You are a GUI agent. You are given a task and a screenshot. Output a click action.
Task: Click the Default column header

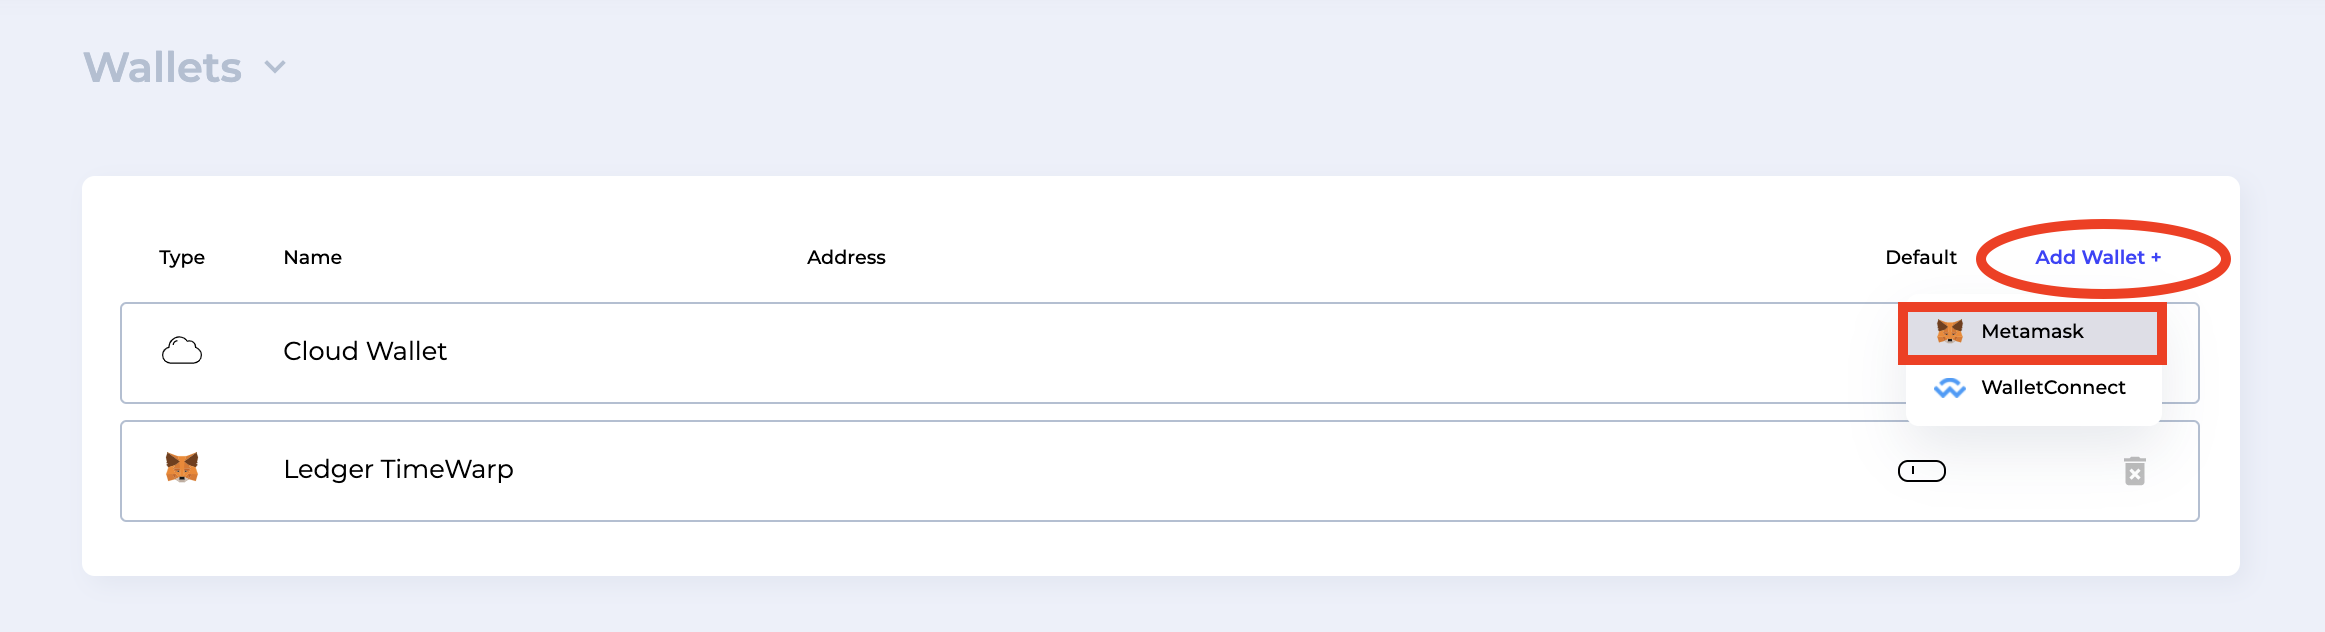(x=1921, y=257)
